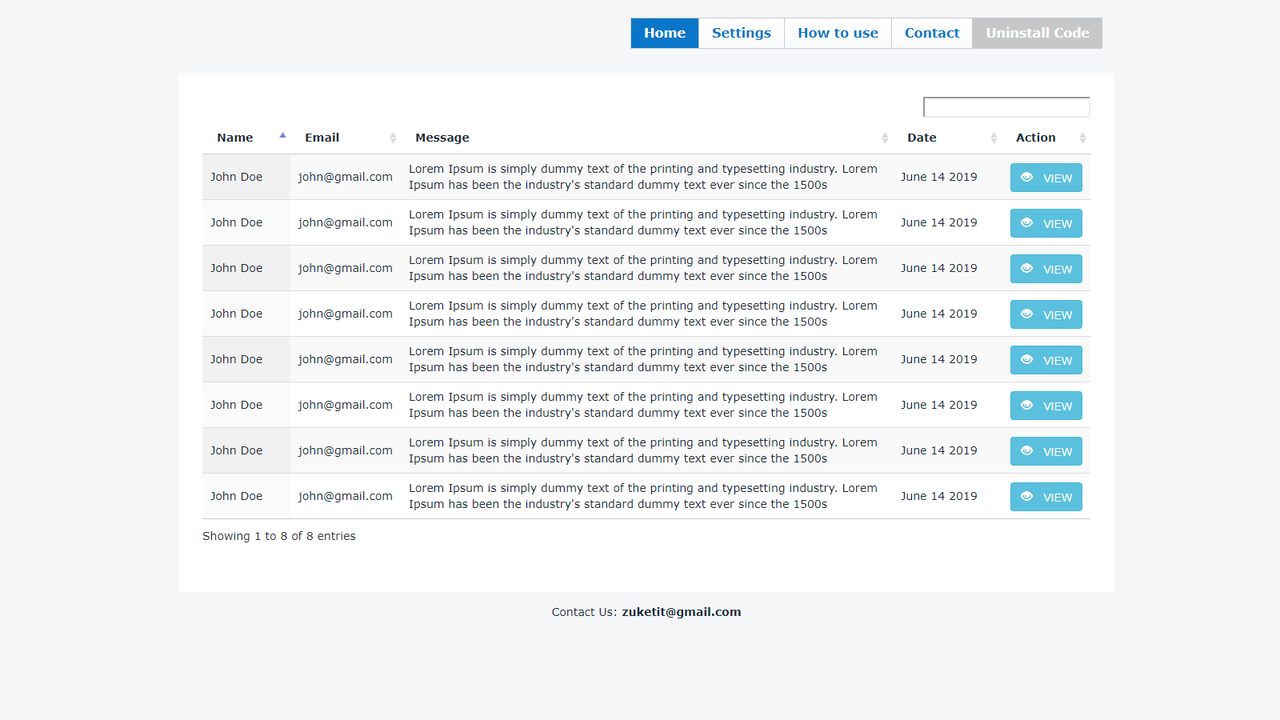The height and width of the screenshot is (720, 1280).
Task: Sort by Date using its sort arrows
Action: click(x=994, y=138)
